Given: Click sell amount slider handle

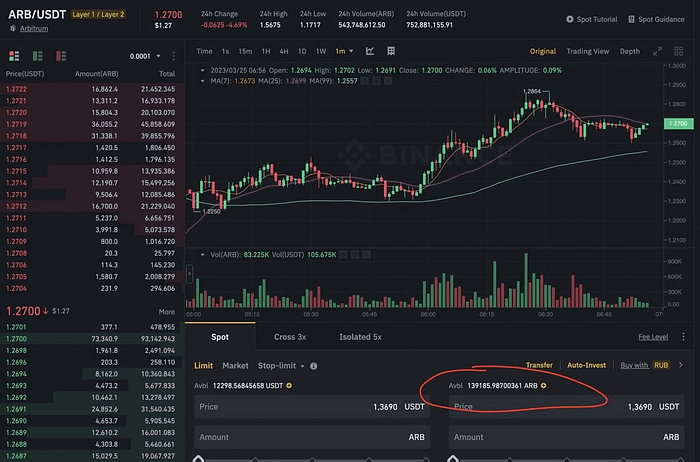Looking at the screenshot, I should [453, 458].
